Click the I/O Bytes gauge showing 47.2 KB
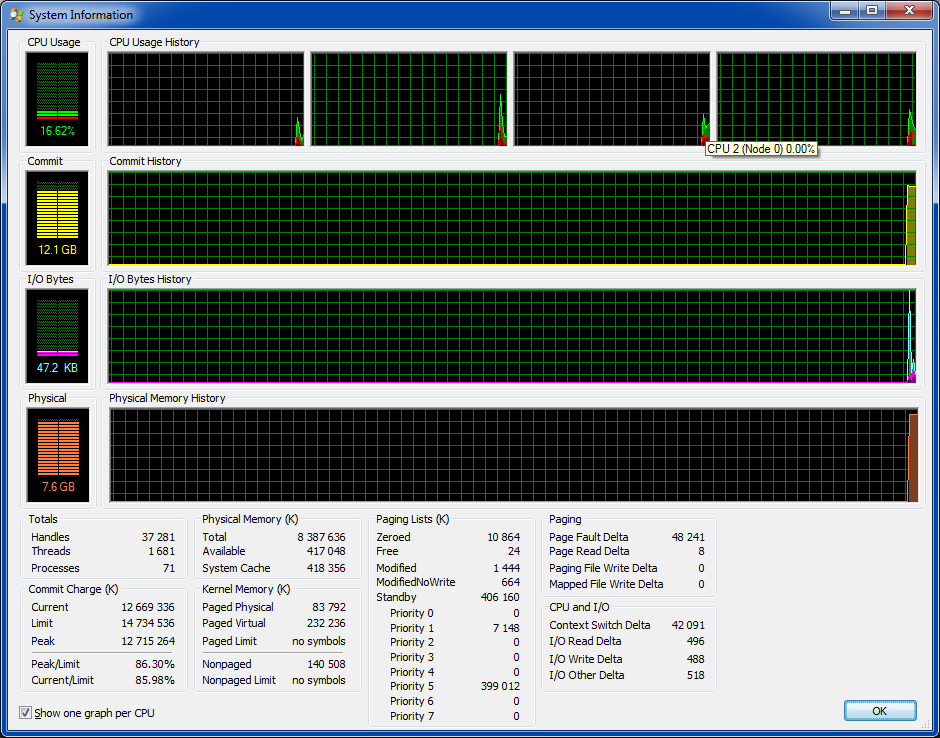Viewport: 940px width, 738px height. pos(57,336)
